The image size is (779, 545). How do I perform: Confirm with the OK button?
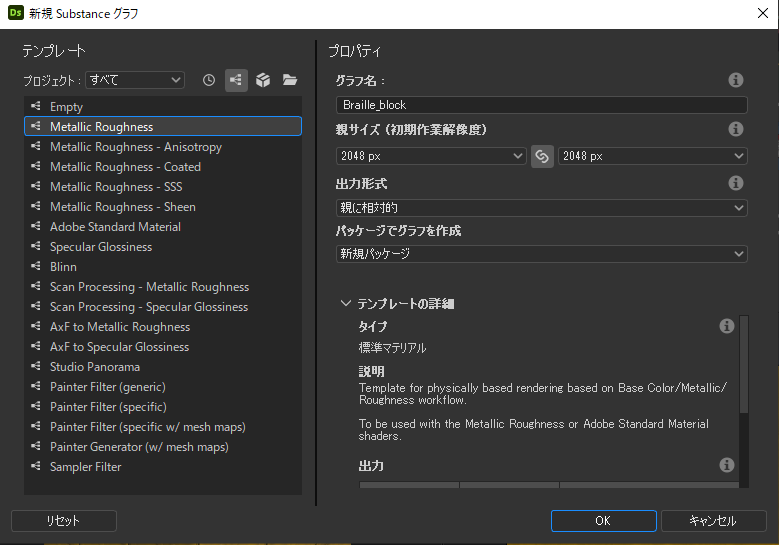coord(604,521)
